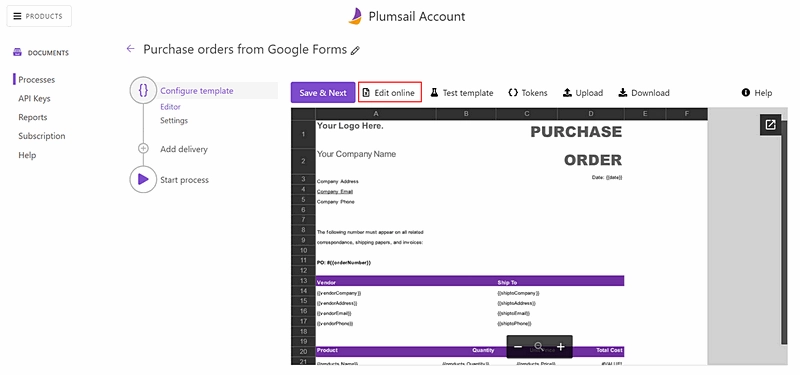Image resolution: width=800 pixels, height=375 pixels.
Task: Open Help in the left sidebar
Action: [27, 155]
